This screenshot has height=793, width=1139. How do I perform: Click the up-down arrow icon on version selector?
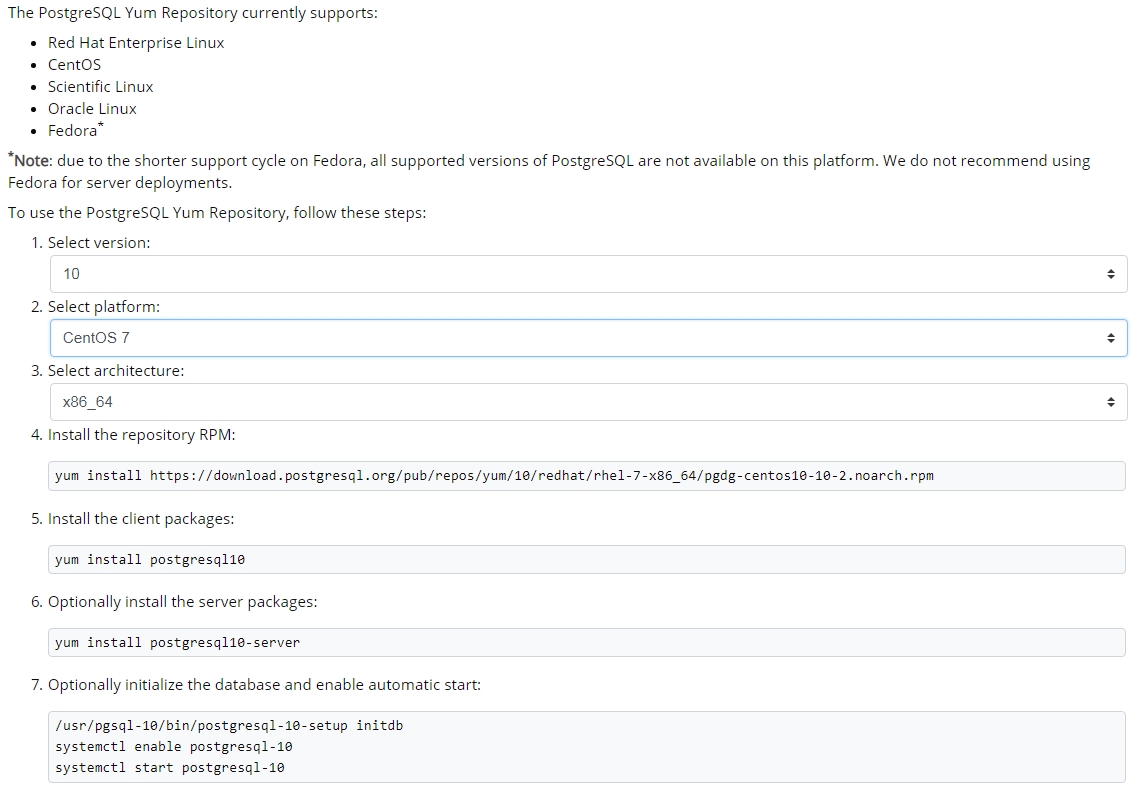tap(1110, 274)
